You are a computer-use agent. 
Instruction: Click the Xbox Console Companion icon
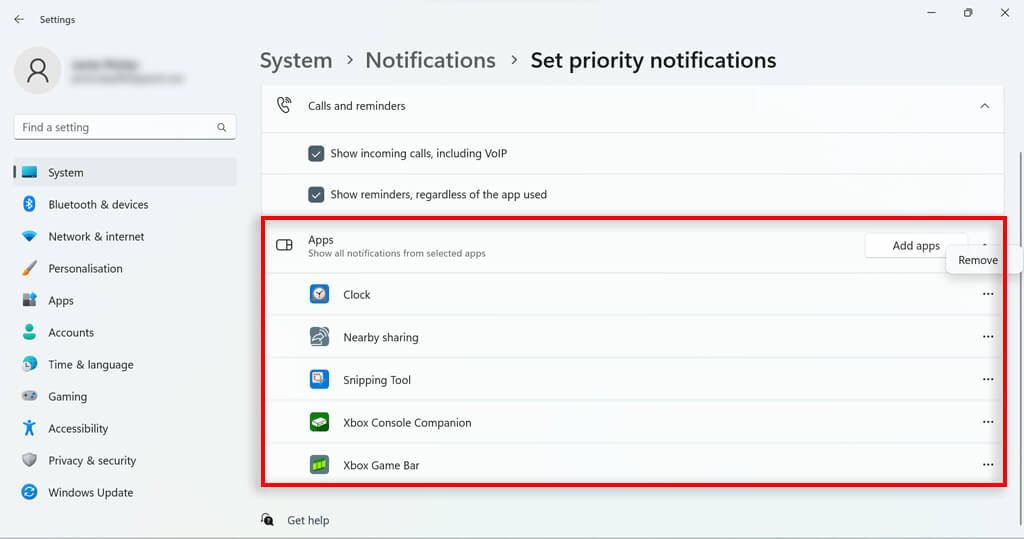pyautogui.click(x=319, y=422)
